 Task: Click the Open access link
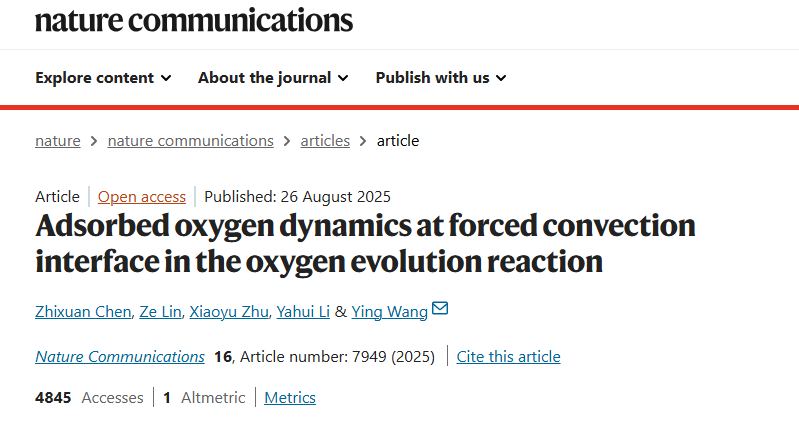(x=141, y=196)
